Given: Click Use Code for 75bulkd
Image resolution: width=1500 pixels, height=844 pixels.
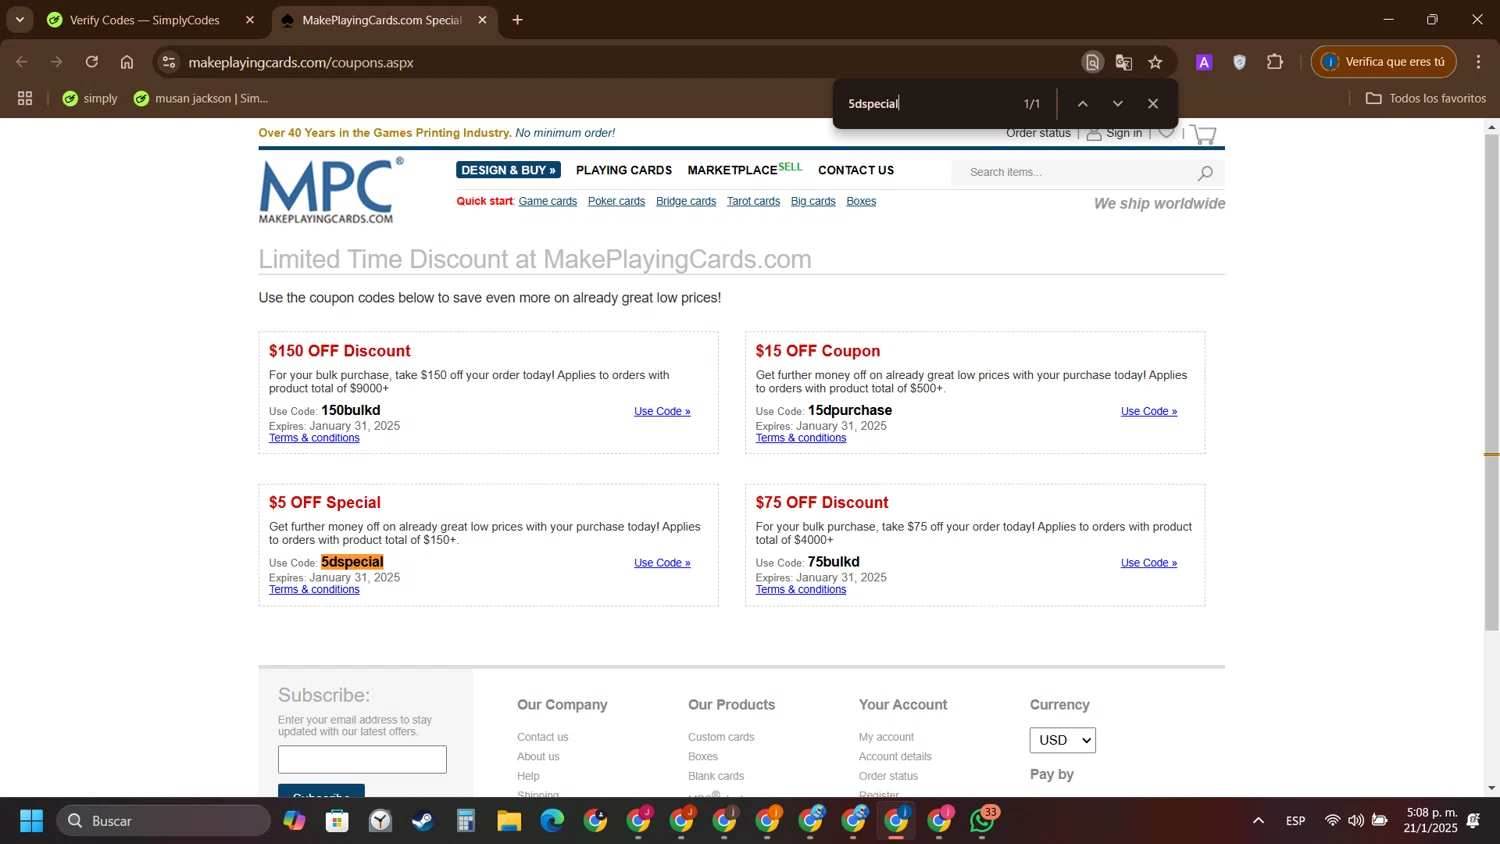Looking at the screenshot, I should point(1149,563).
